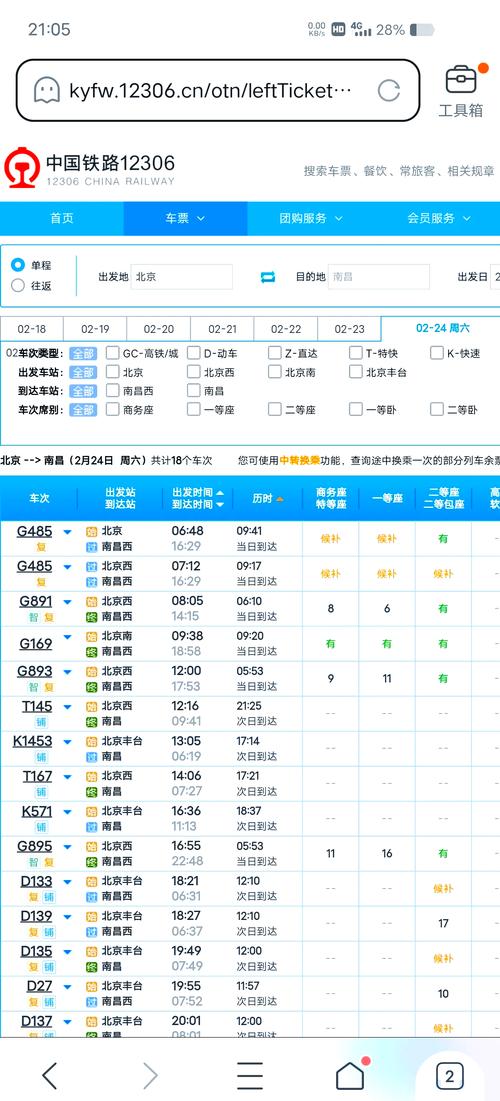Click the 铺 tag under K571
The image size is (500, 1101).
tap(41, 827)
